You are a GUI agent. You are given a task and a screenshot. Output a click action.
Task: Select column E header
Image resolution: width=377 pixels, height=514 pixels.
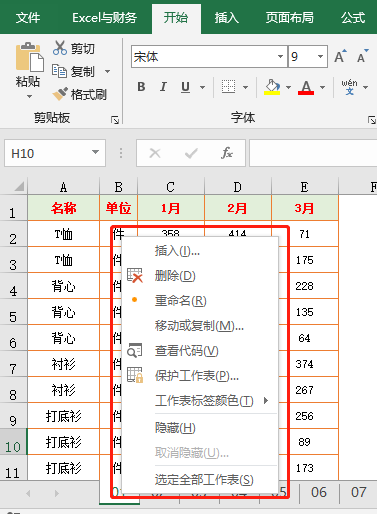[x=305, y=187]
